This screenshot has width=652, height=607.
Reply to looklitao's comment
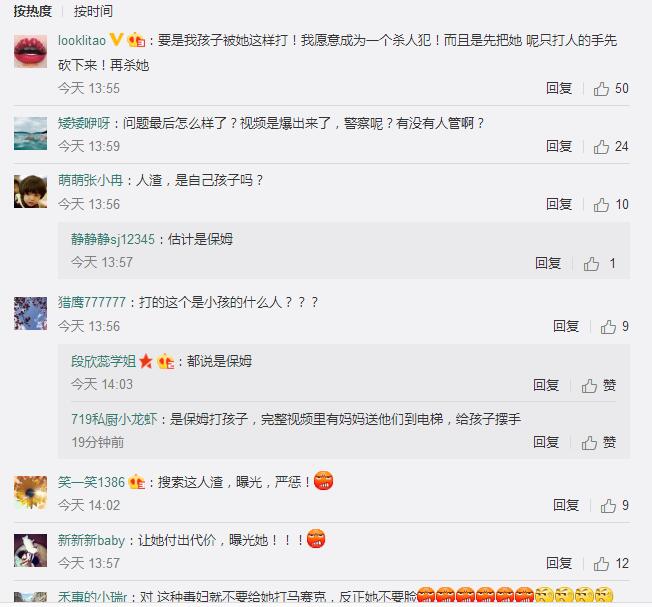tap(559, 88)
